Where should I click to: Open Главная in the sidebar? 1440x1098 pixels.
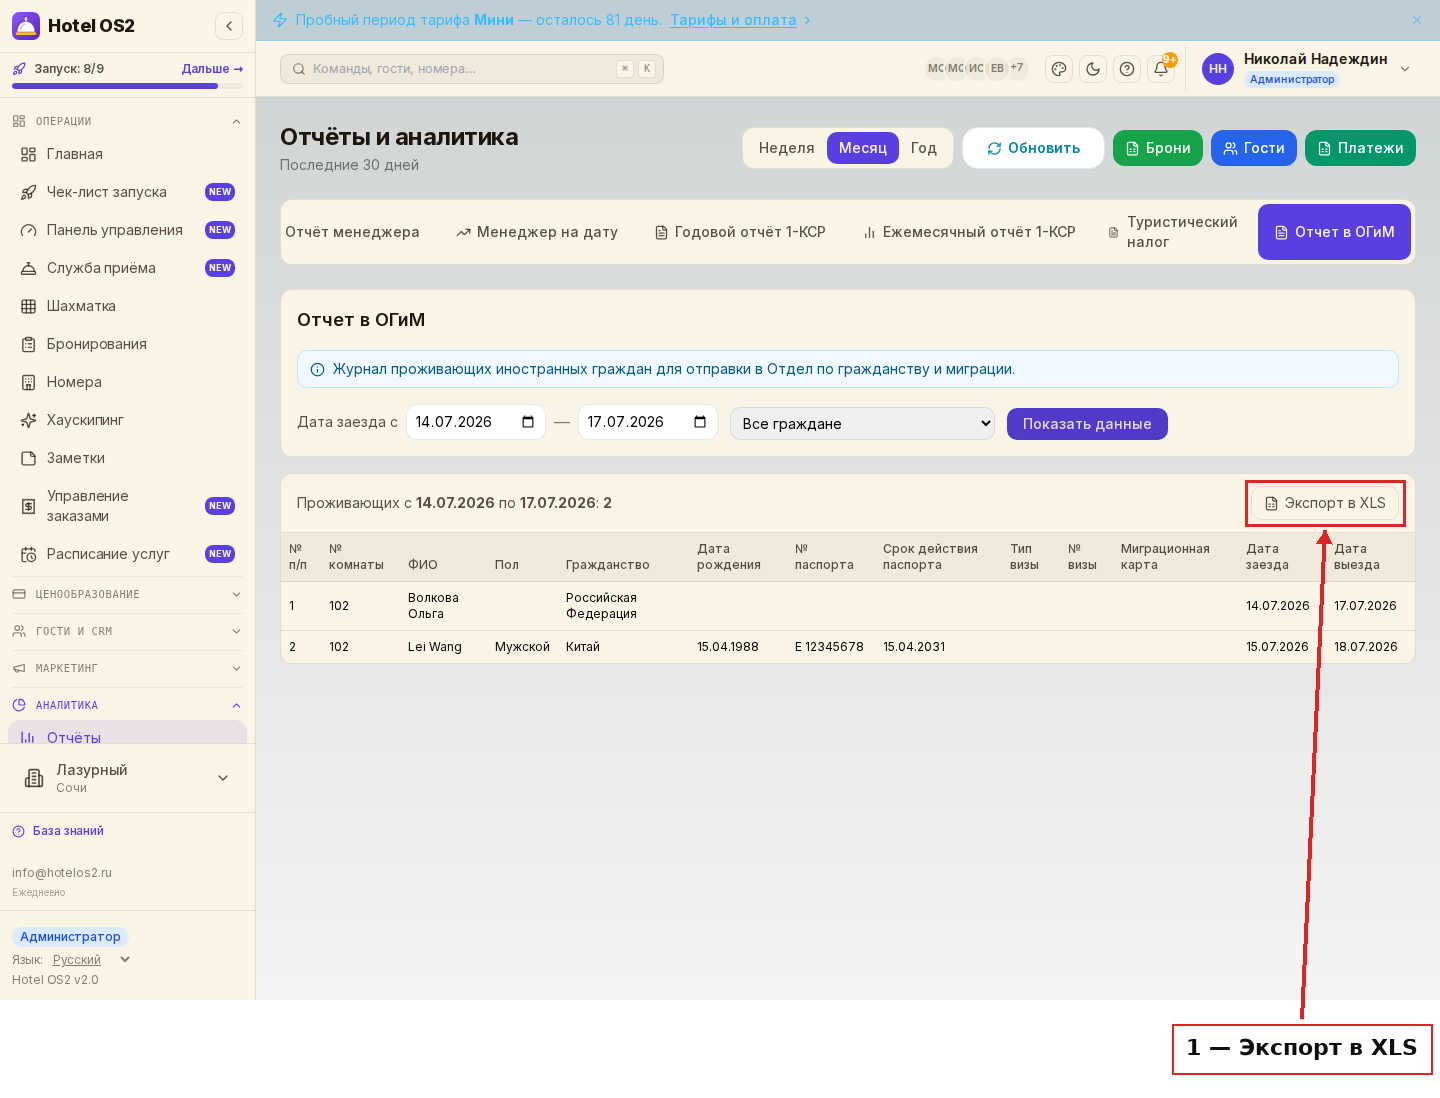tap(127, 154)
